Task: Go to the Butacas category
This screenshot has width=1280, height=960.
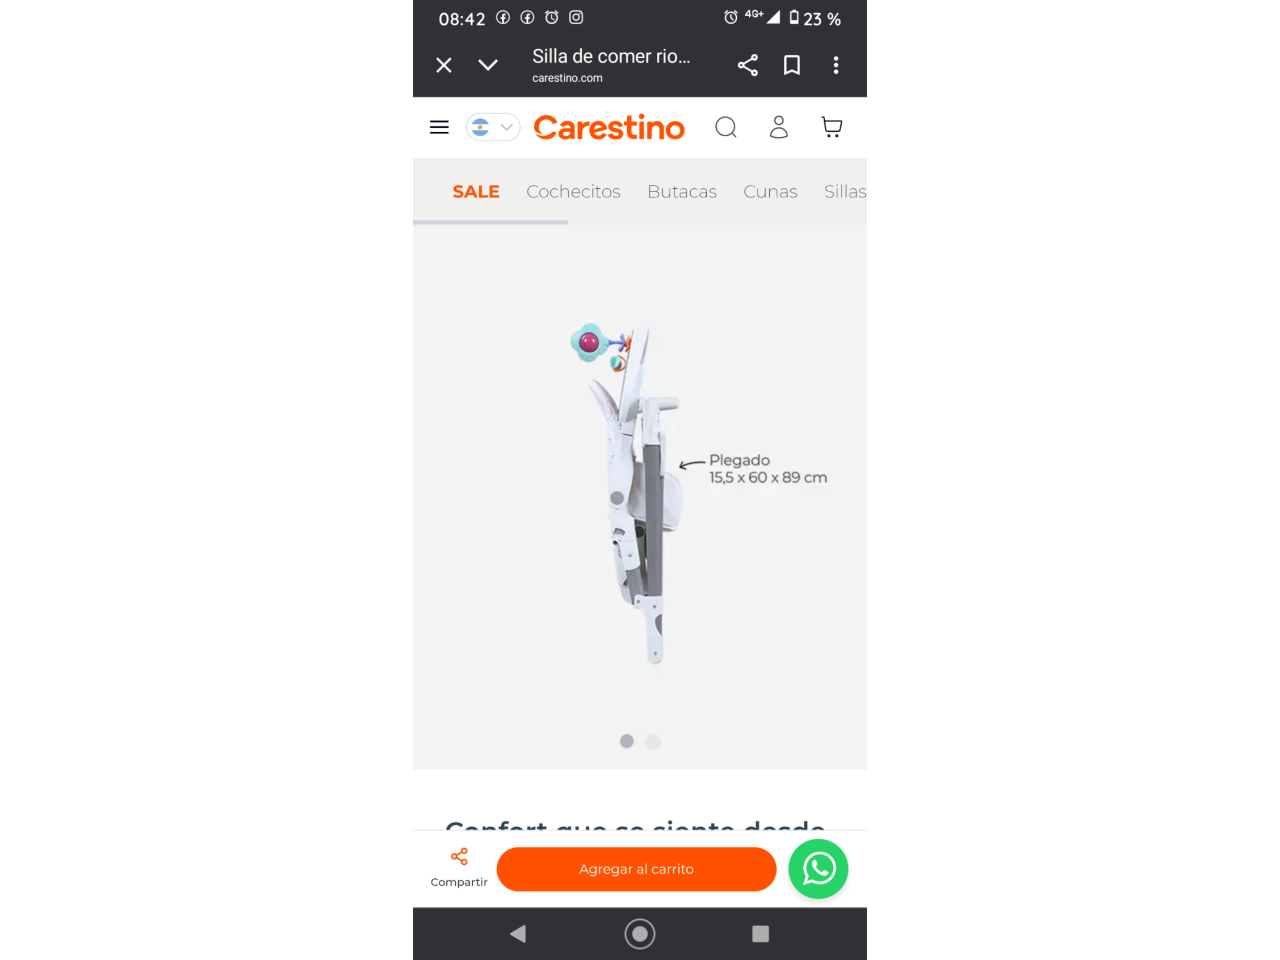Action: (682, 191)
